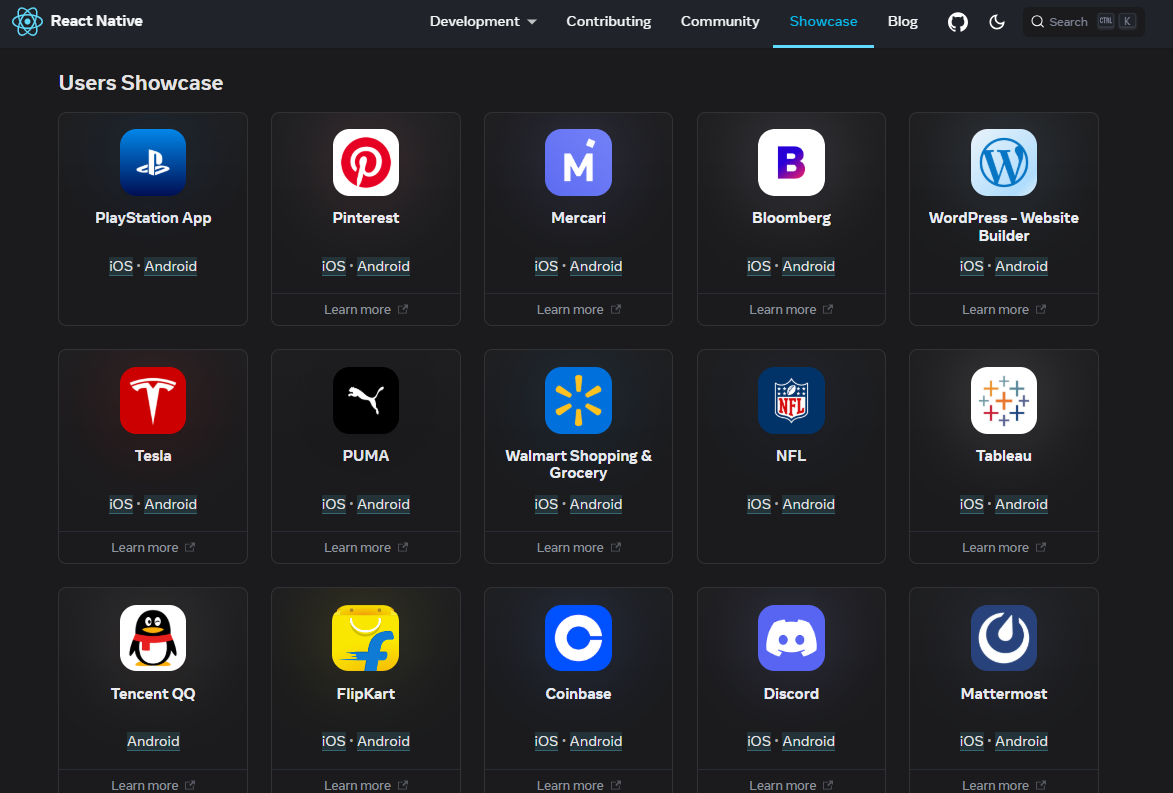This screenshot has height=793, width=1173.
Task: Click the Users Showcase heading
Action: (141, 83)
